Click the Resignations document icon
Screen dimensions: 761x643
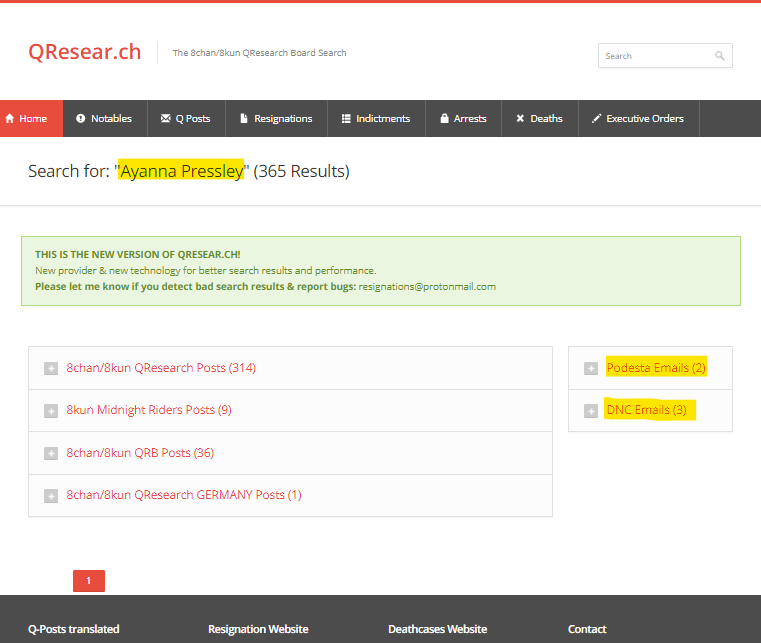click(244, 118)
